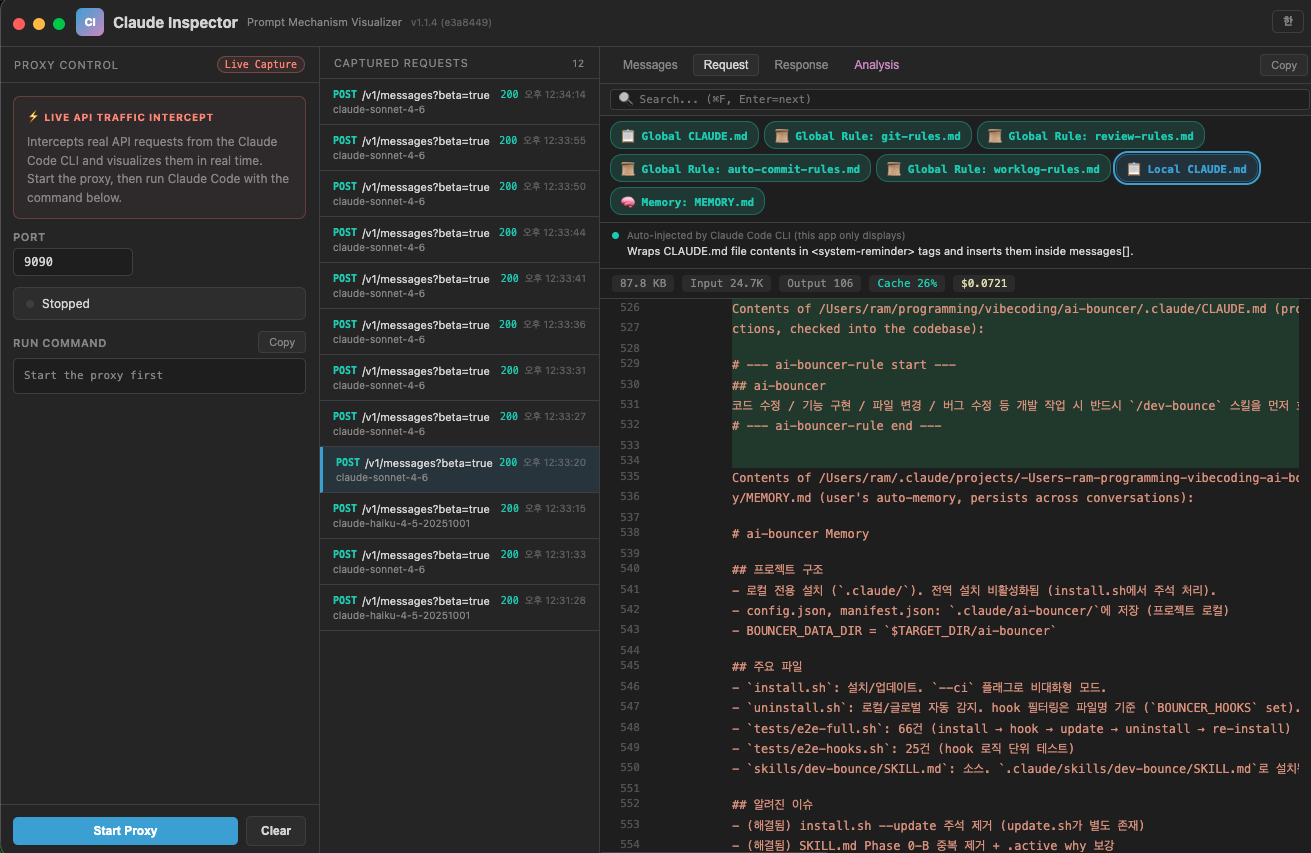Image resolution: width=1311 pixels, height=853 pixels.
Task: Open the Analysis tab
Action: coord(876,65)
